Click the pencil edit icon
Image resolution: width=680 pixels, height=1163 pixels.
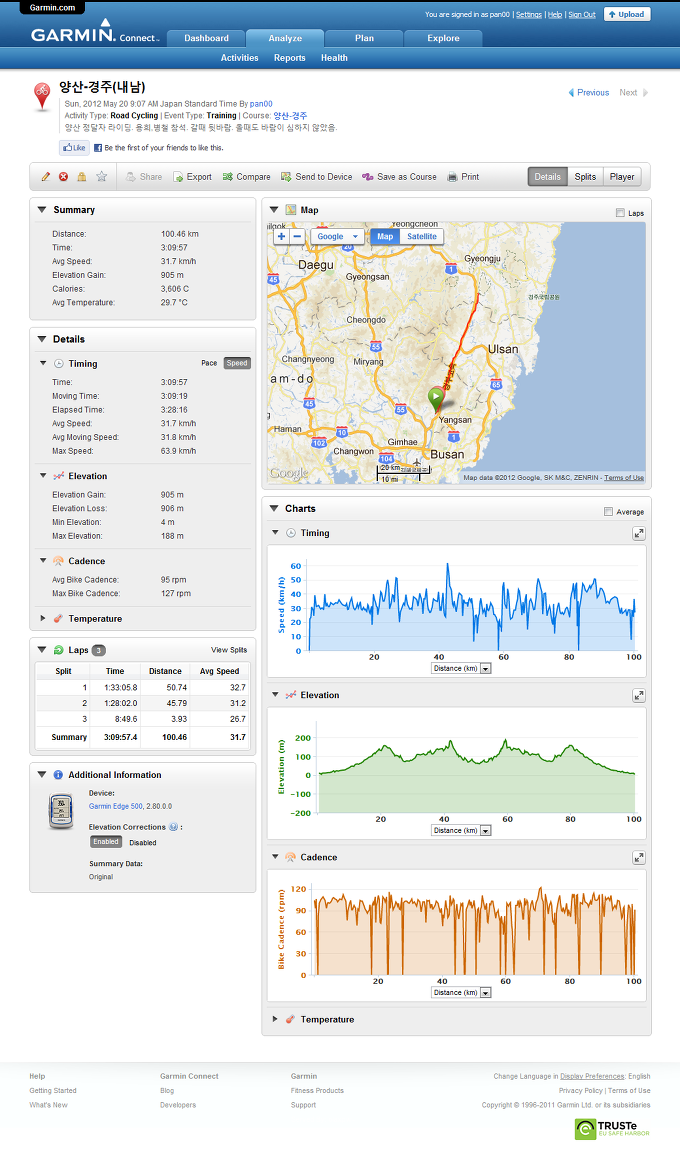tap(45, 177)
